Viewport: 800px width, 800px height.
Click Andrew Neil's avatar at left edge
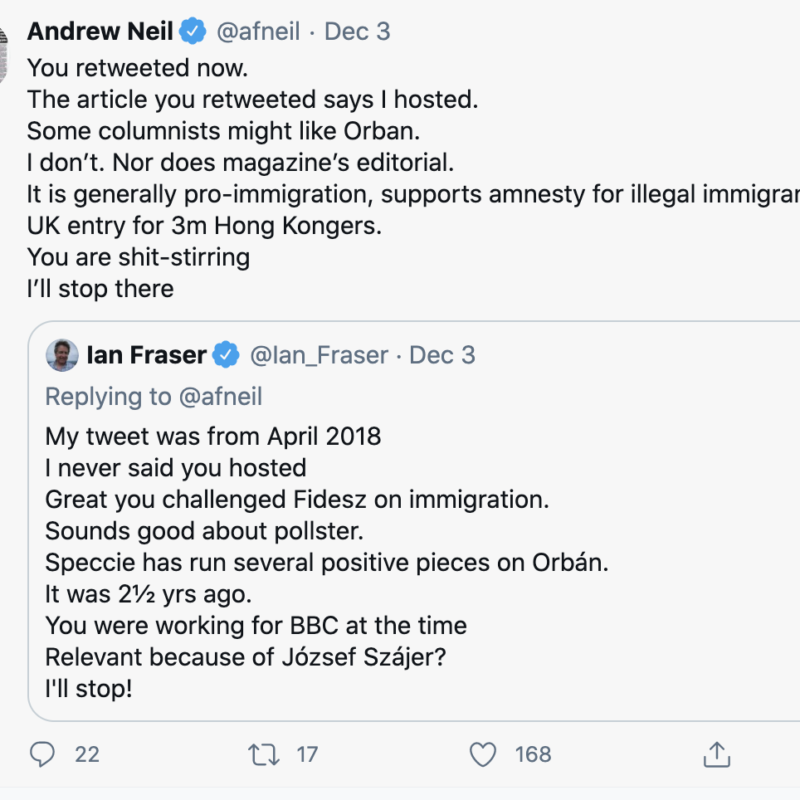[x=4, y=45]
